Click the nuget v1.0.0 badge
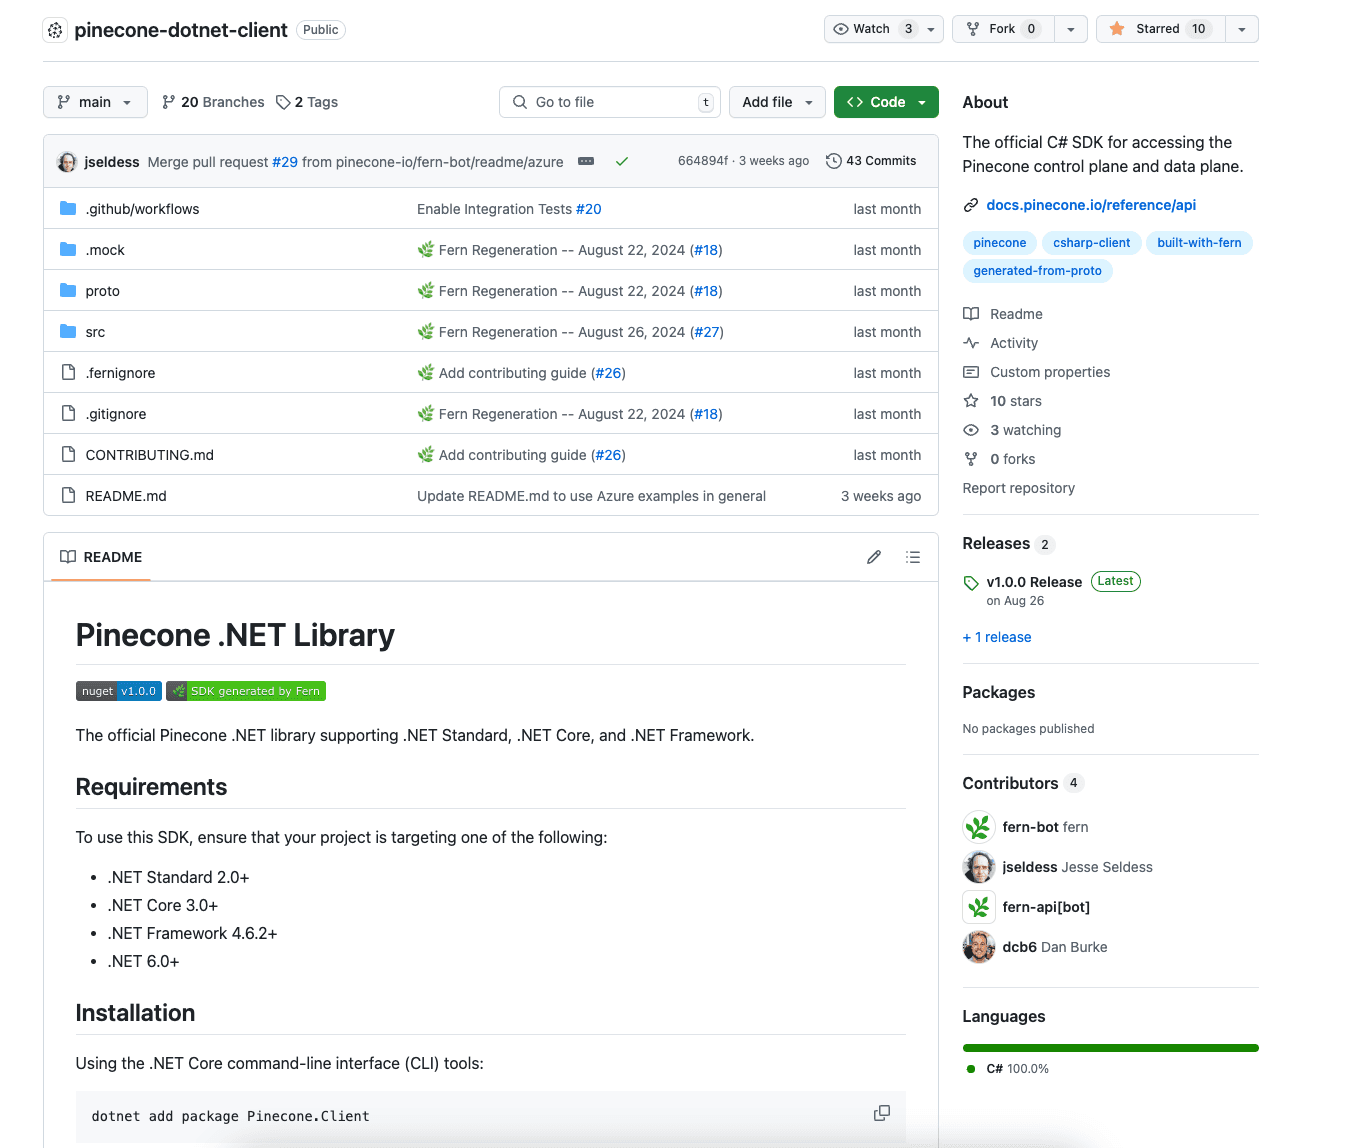 click(x=119, y=691)
